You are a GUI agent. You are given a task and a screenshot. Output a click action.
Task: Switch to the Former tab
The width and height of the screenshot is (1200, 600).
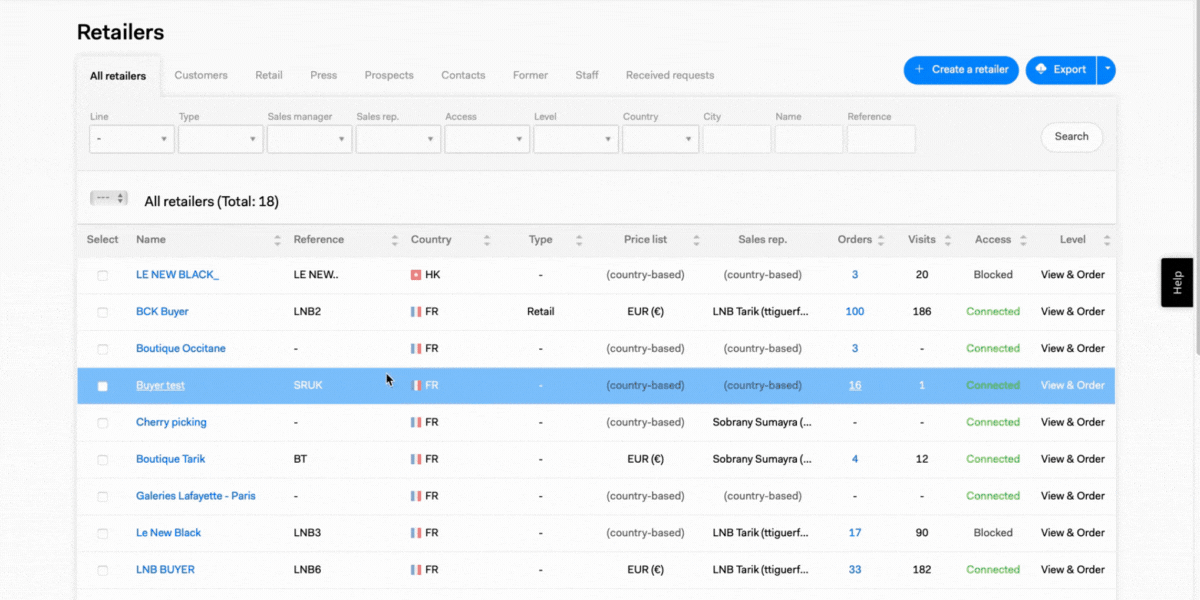(x=530, y=75)
